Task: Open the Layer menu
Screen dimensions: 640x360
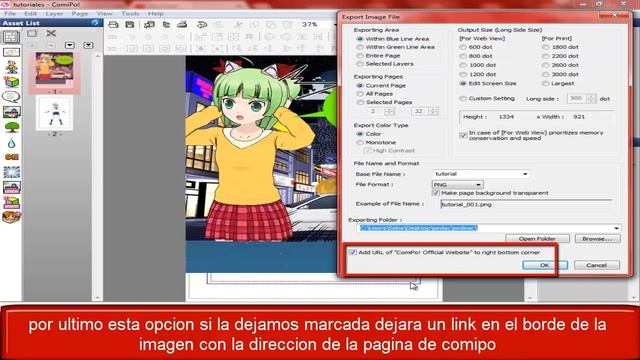Action: (54, 13)
